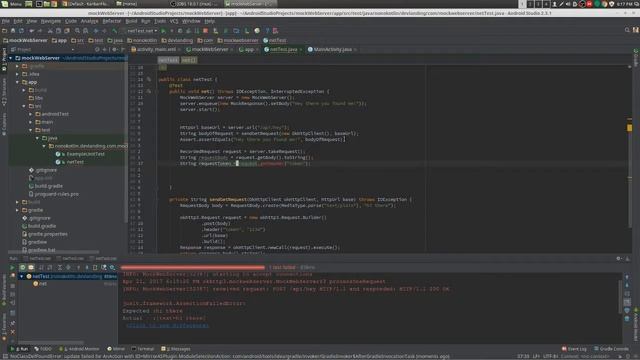Open the Analyze menu

tap(89, 21)
